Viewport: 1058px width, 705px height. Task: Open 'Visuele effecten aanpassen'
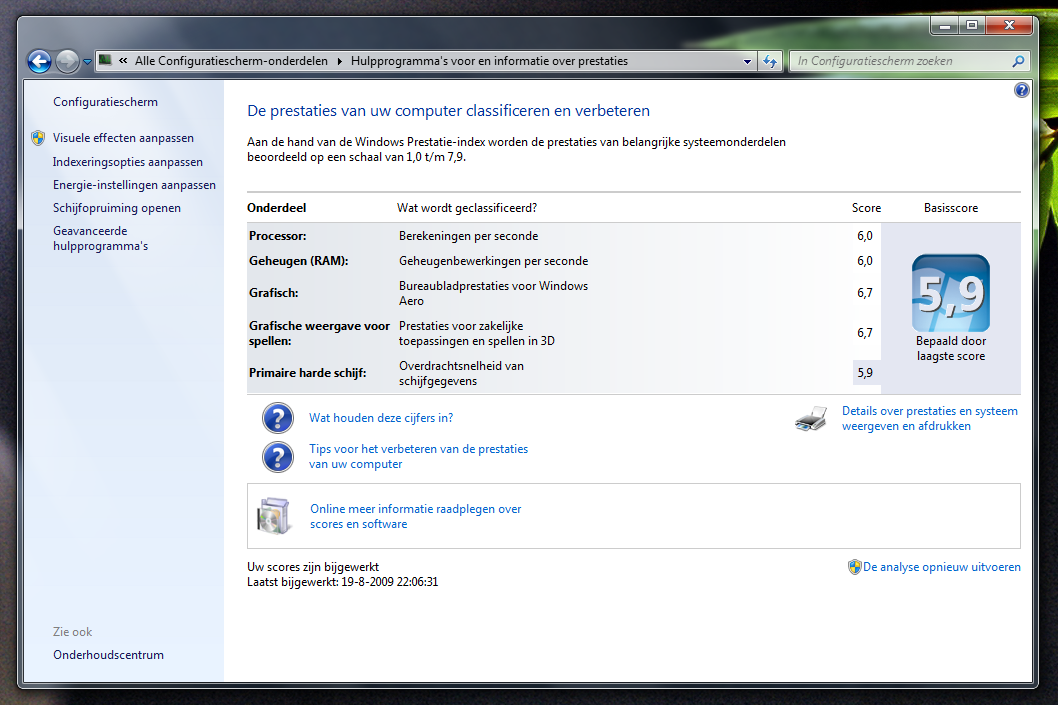pos(123,138)
